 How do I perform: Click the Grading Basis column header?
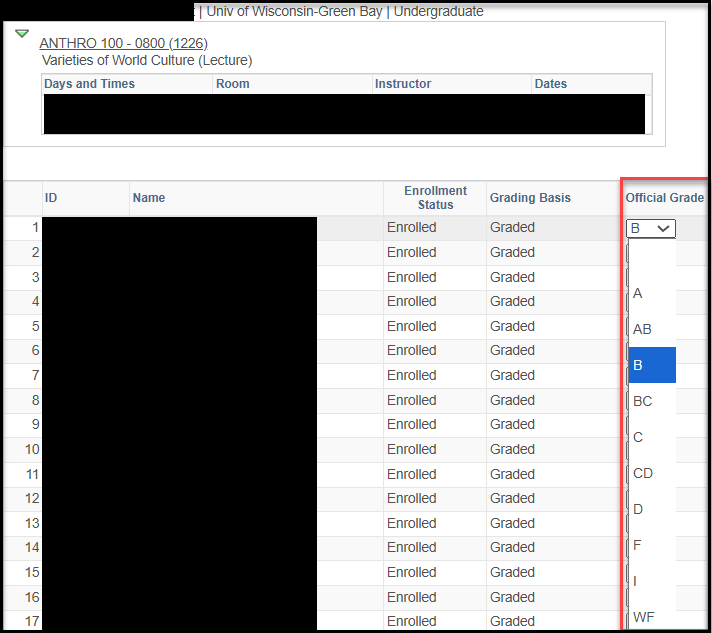(530, 198)
